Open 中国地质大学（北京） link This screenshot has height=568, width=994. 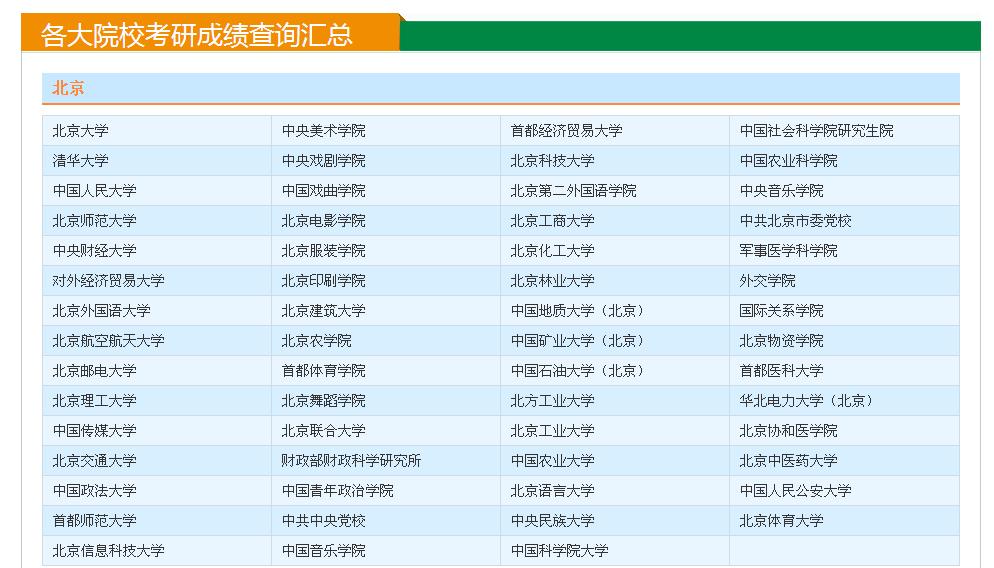click(x=580, y=311)
